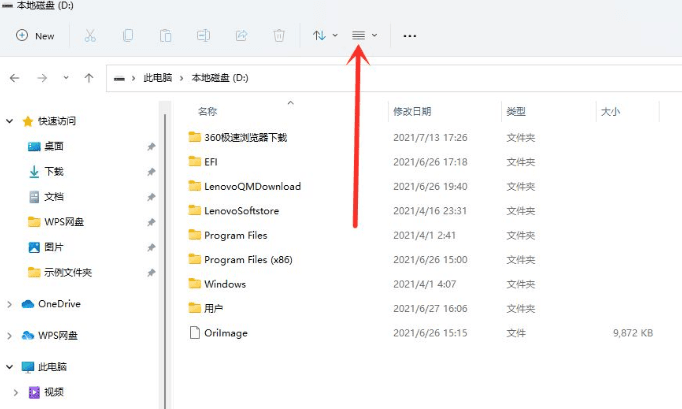Click the Rename icon in toolbar
Image resolution: width=682 pixels, height=409 pixels.
[x=203, y=36]
